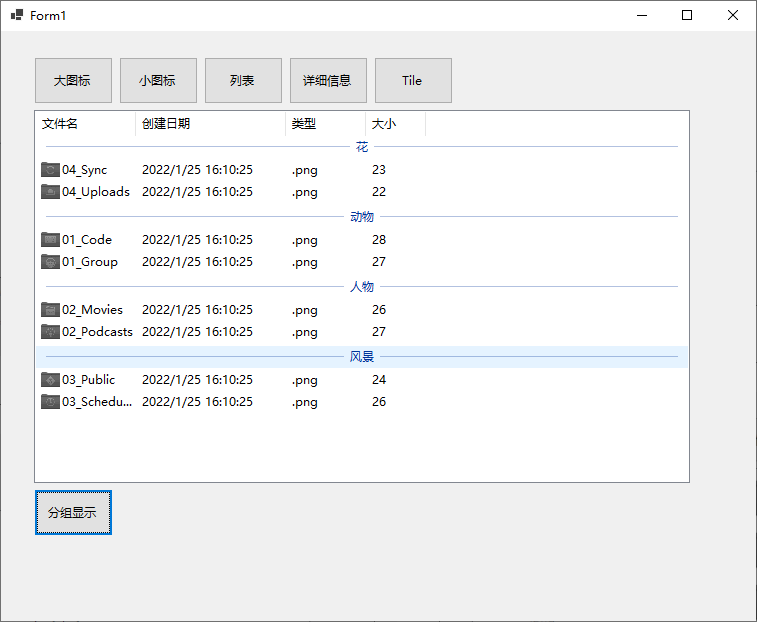Click the .png type of 02_Podcasts row
757x622 pixels.
(x=305, y=333)
